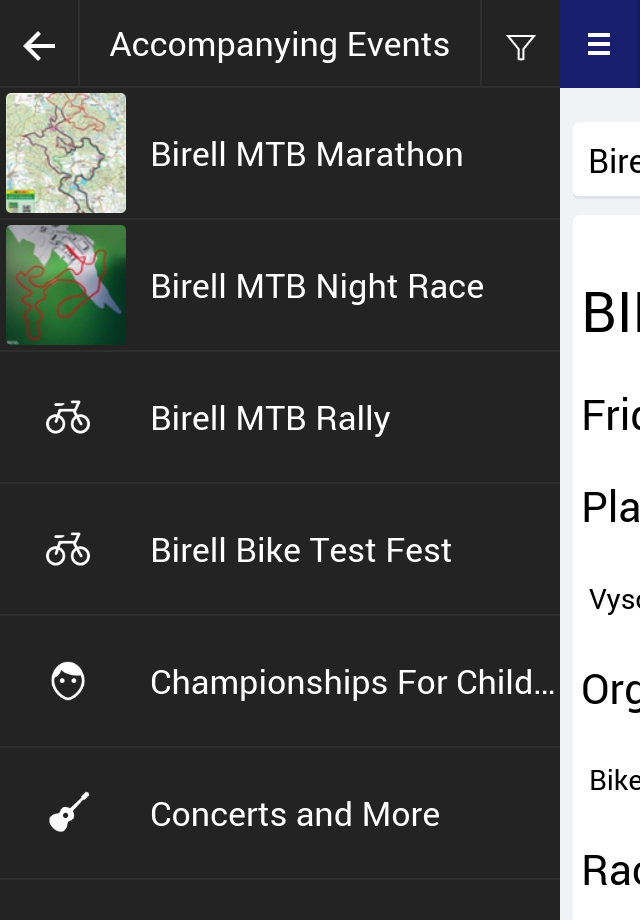Click the bicycle icon beside Birell MTB Rally
Viewport: 640px width, 920px height.
[x=68, y=418]
